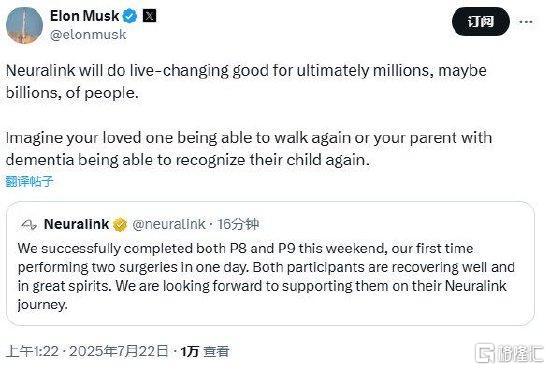Click the blue verified checkmark badge
The image size is (550, 370).
coord(130,16)
